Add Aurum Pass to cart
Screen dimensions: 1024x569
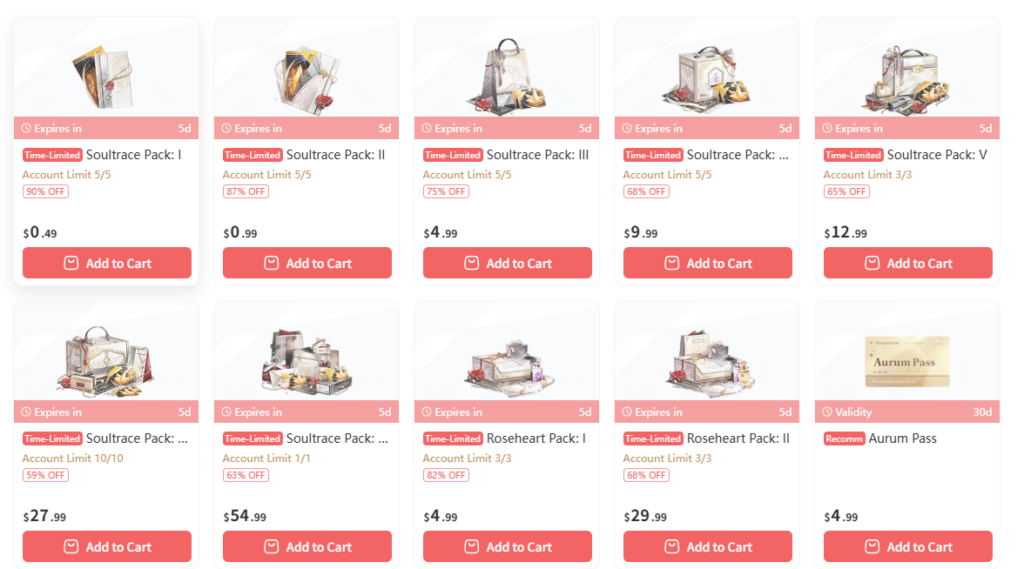point(908,547)
